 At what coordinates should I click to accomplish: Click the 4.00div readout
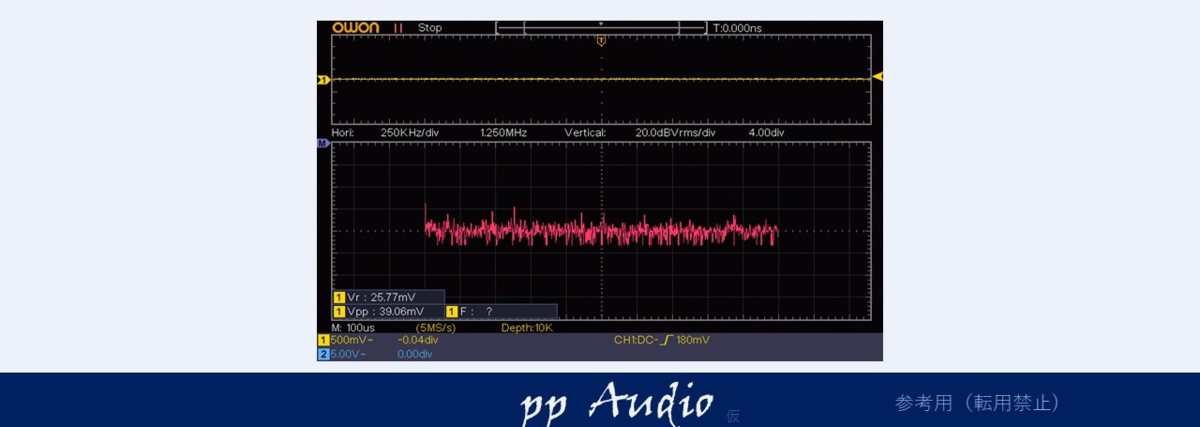pyautogui.click(x=767, y=132)
